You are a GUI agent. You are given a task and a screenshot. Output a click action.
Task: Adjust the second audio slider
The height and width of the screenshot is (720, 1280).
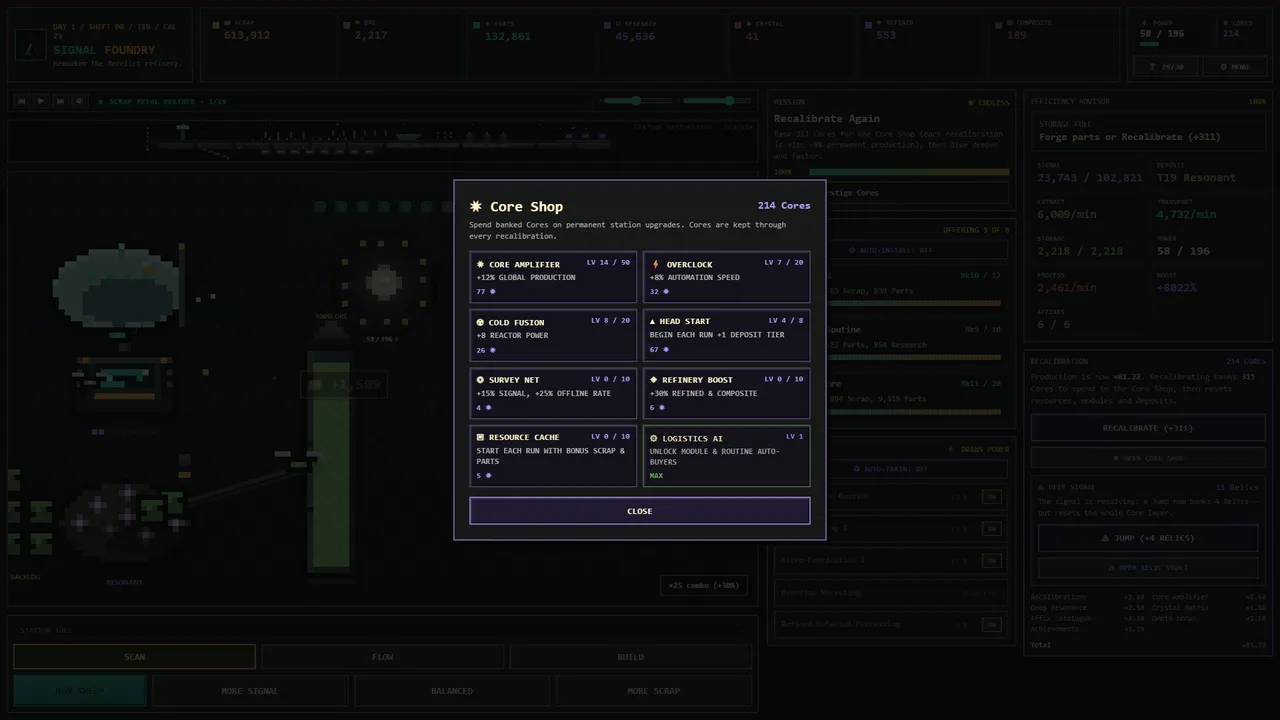718,101
